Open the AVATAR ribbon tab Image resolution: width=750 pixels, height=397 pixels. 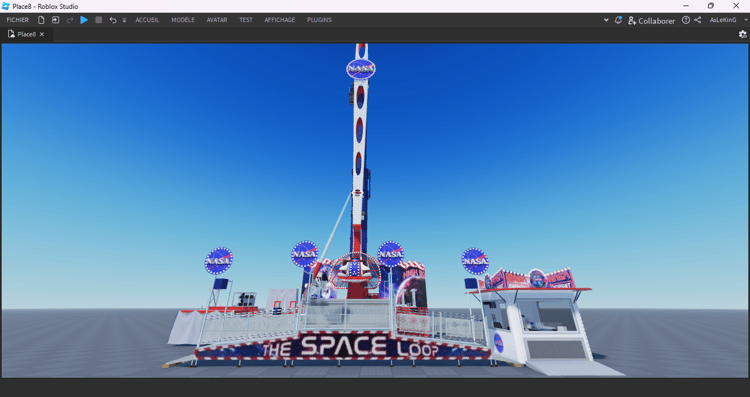click(217, 20)
